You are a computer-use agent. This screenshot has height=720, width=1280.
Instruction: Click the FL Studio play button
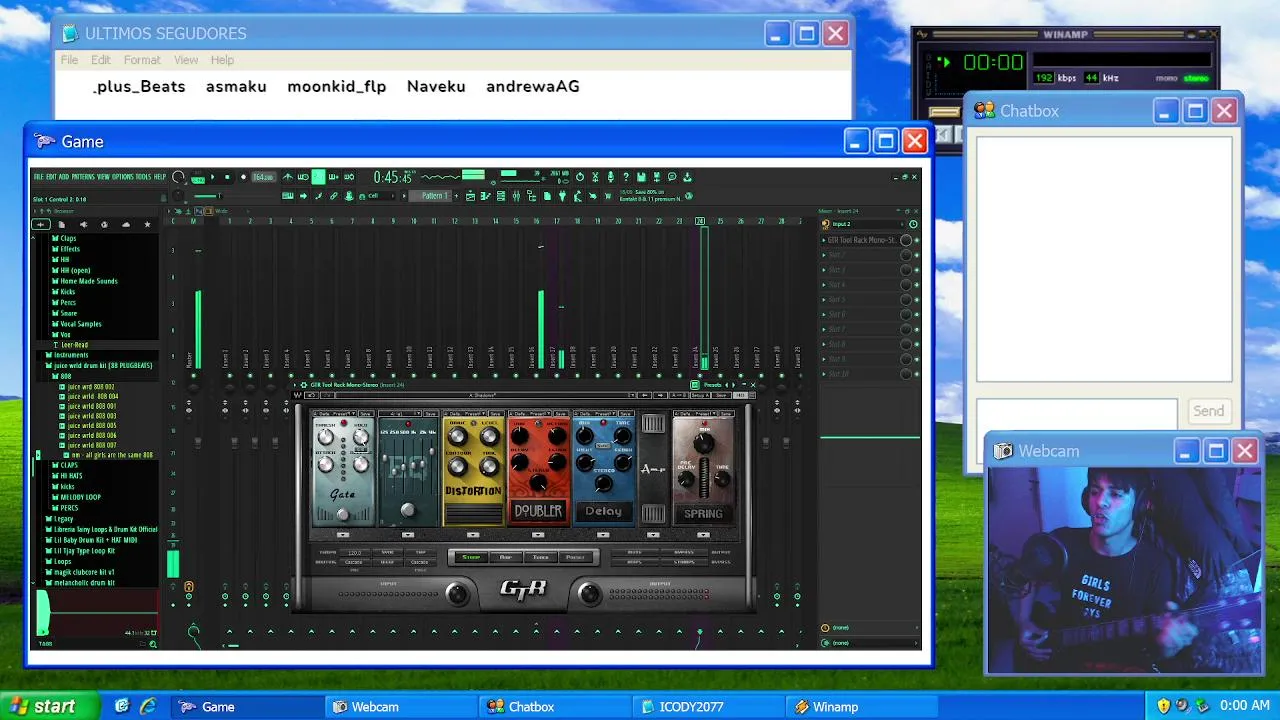213,177
